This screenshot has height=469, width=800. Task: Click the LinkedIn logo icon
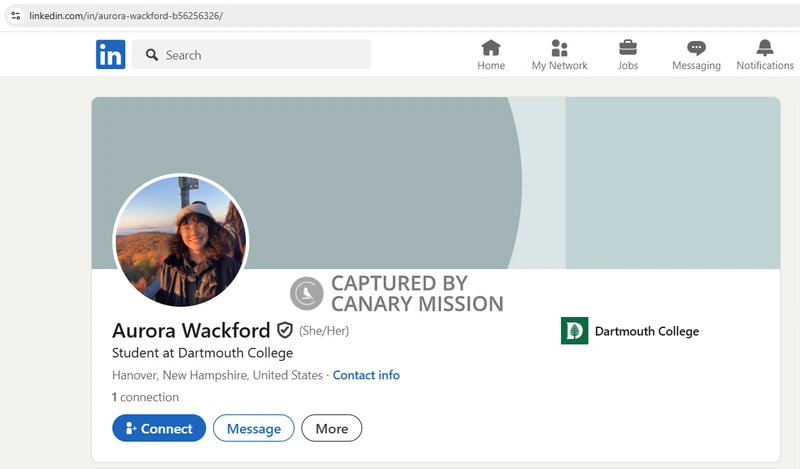click(x=110, y=55)
